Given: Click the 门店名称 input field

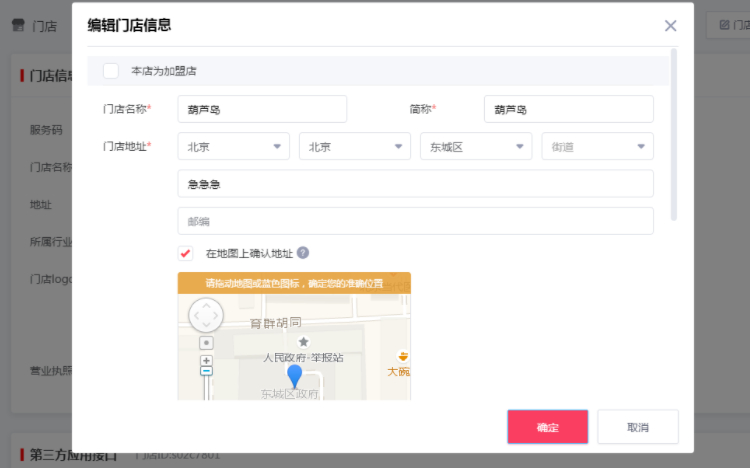Looking at the screenshot, I should (262, 109).
